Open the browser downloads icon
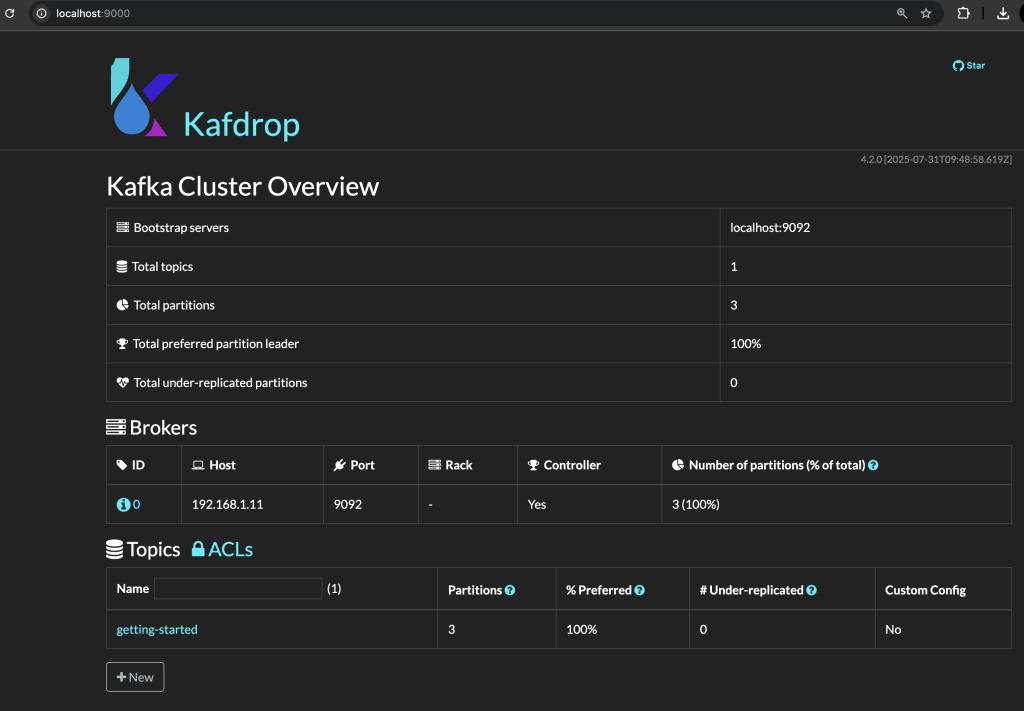The width and height of the screenshot is (1024, 711). click(1003, 13)
